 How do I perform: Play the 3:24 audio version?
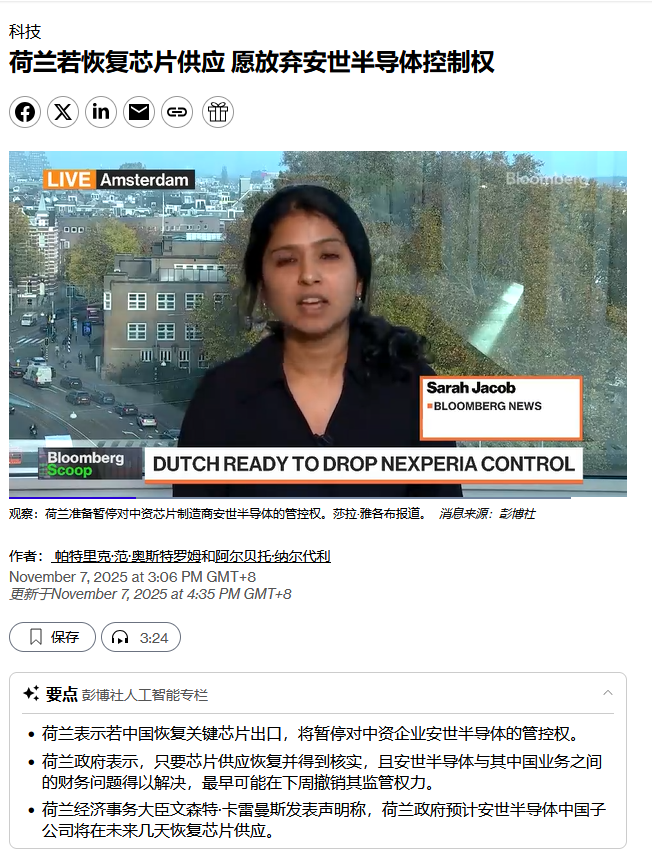[141, 637]
